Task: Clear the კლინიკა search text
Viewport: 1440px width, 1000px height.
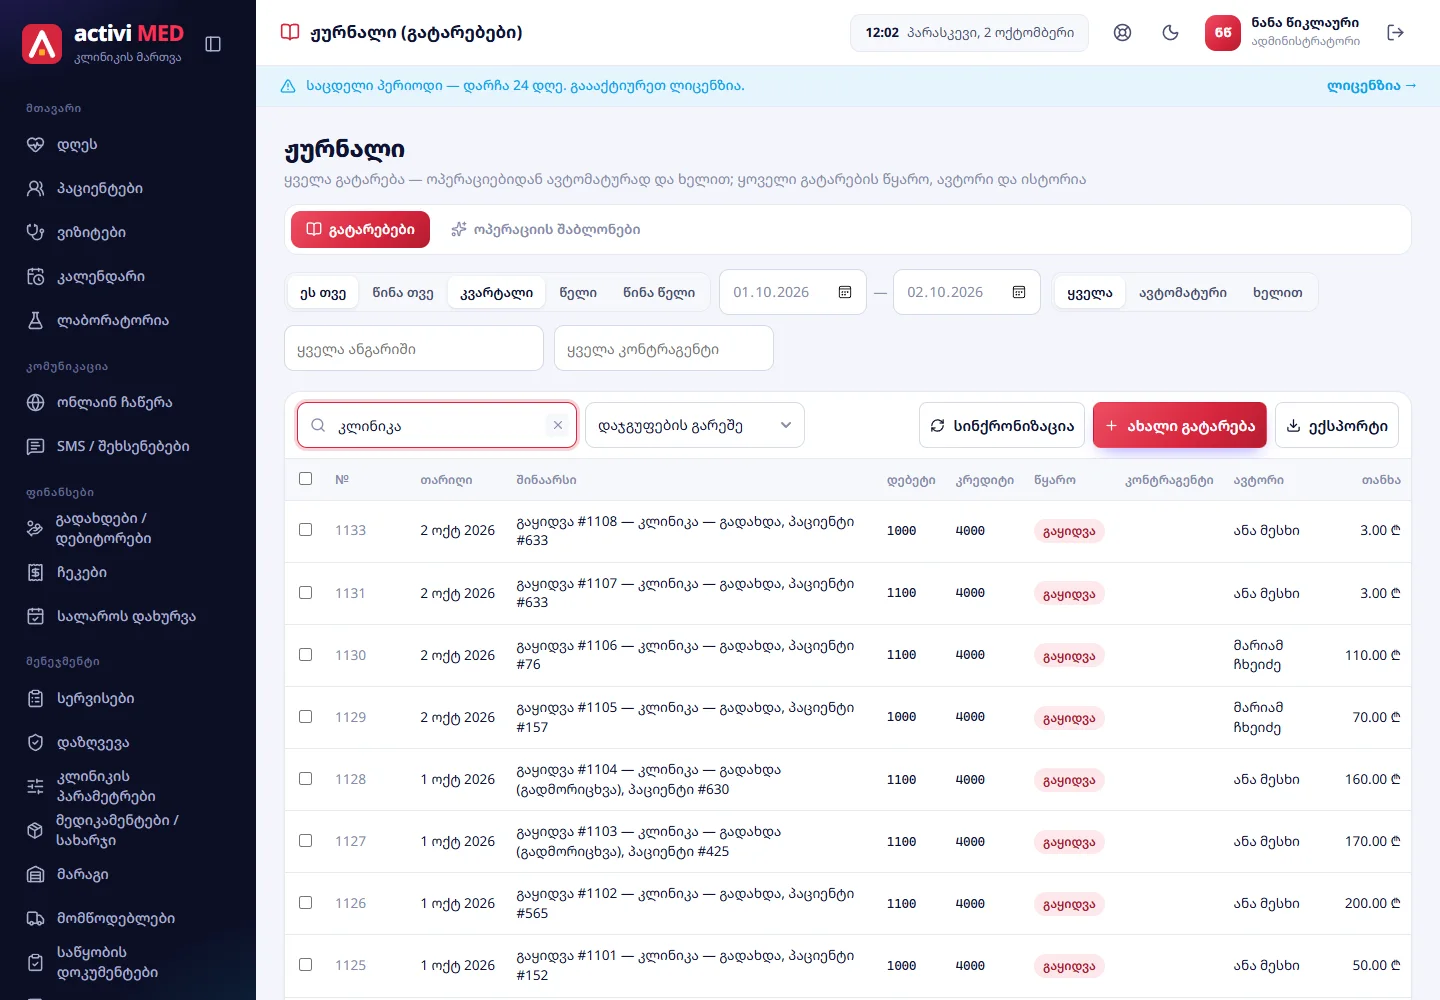Action: [x=558, y=425]
